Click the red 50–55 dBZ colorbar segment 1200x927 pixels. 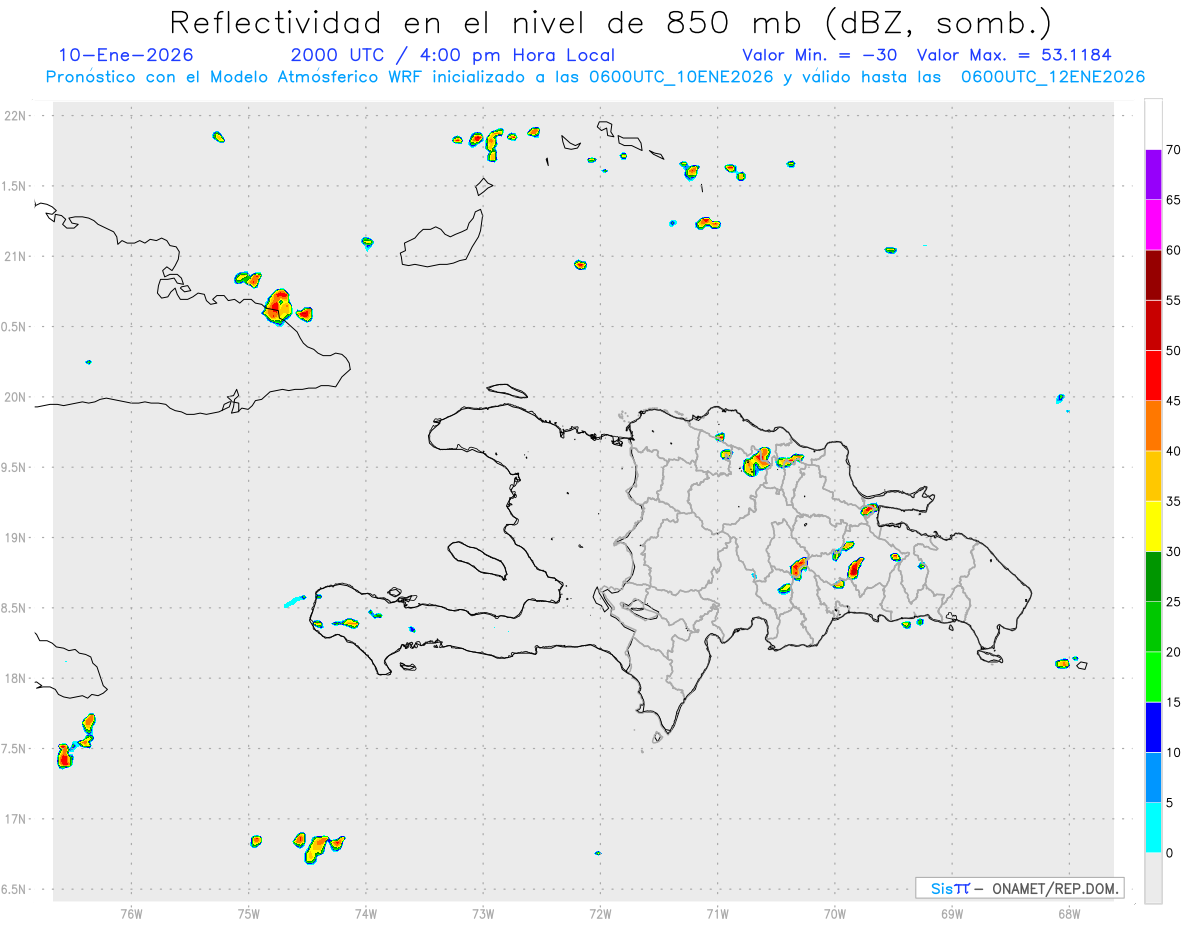click(x=1153, y=325)
